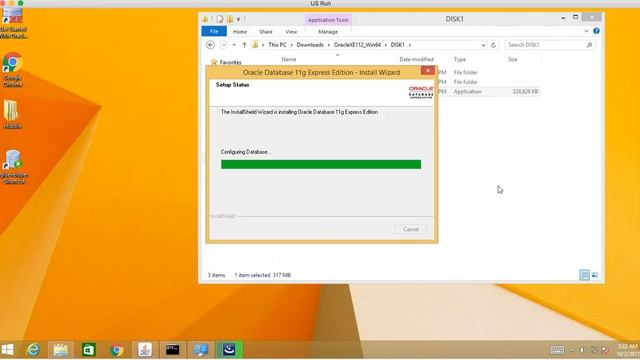
Task: Go up one folder level
Action: tap(244, 45)
